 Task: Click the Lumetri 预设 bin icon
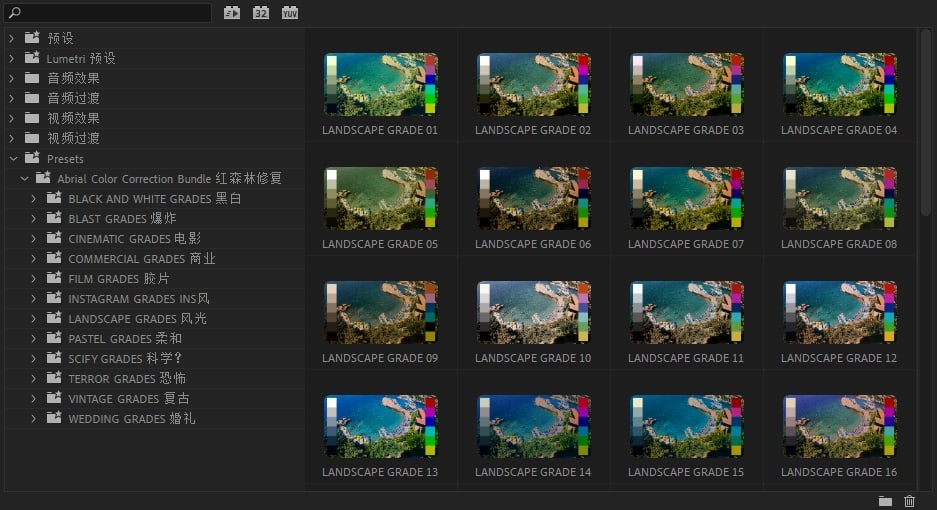[32, 58]
